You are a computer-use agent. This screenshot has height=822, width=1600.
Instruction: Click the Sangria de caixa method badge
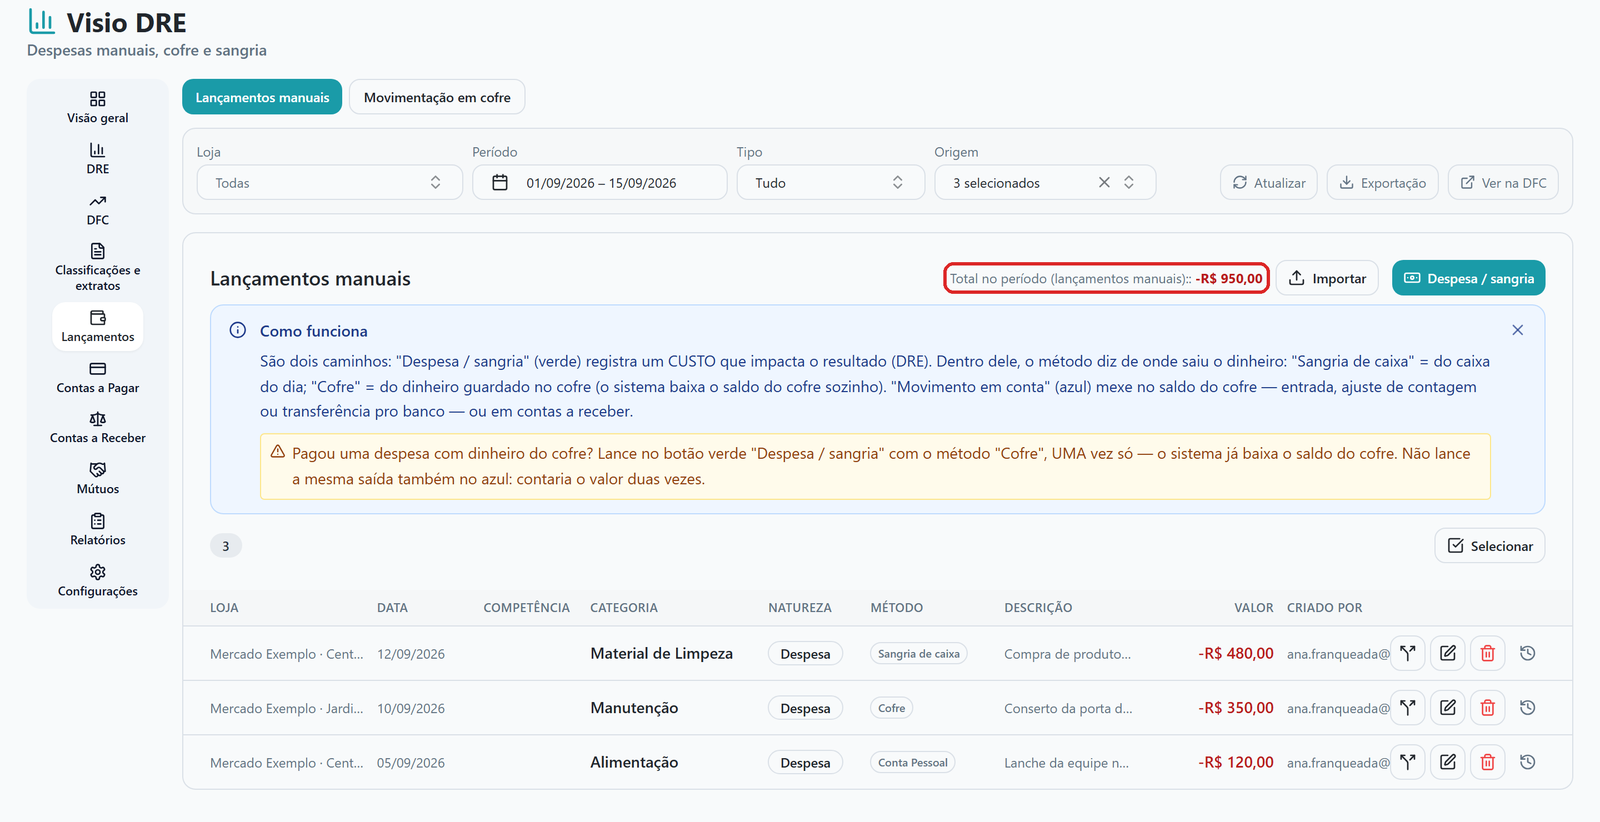[919, 654]
